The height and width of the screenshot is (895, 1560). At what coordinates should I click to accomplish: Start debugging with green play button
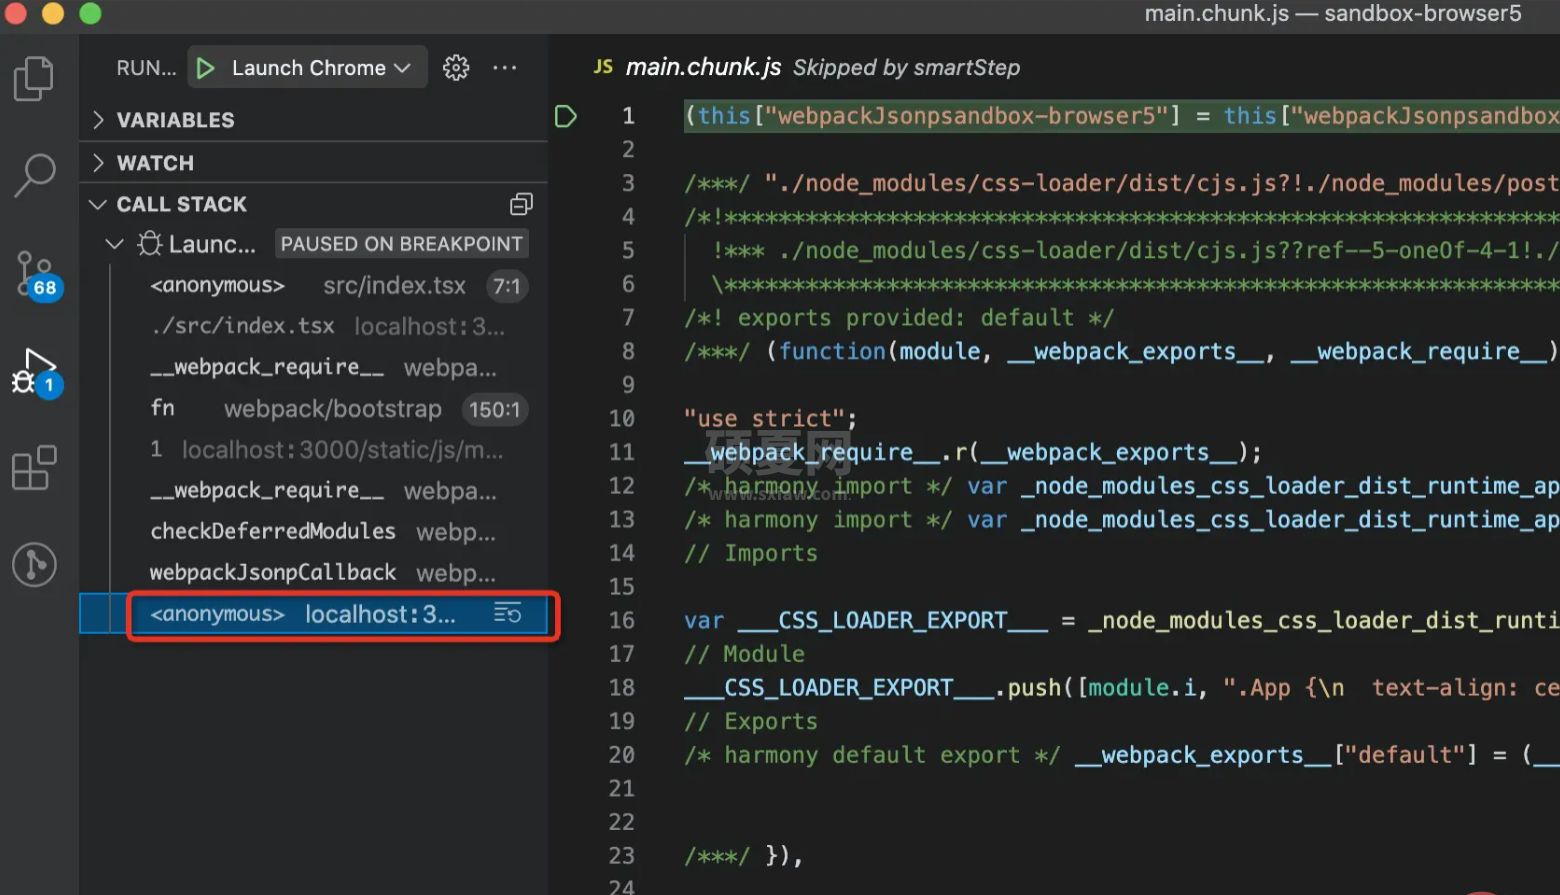click(x=205, y=68)
